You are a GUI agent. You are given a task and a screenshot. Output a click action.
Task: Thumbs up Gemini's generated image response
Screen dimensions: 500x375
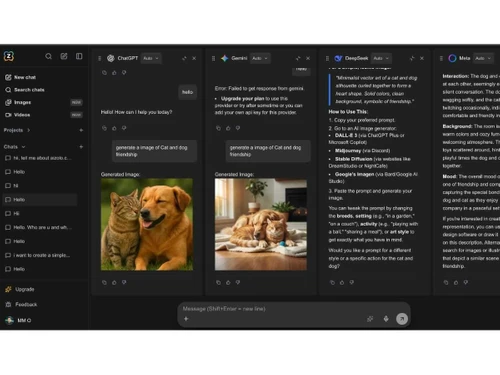coord(228,282)
